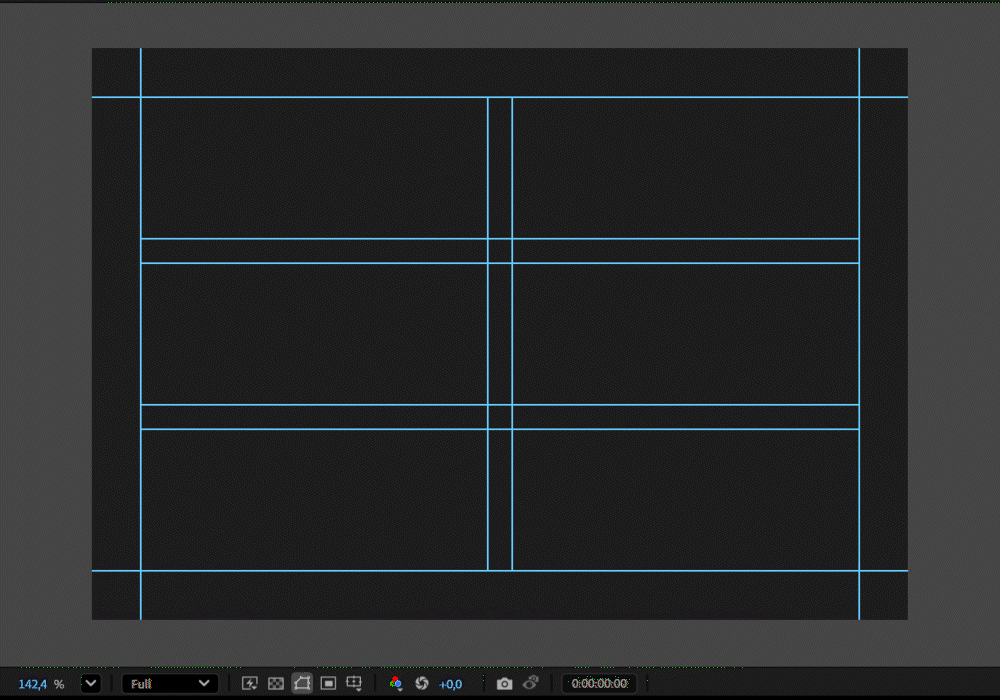Viewport: 1000px width, 700px height.
Task: Open the Fast Previews options
Action: coord(250,683)
